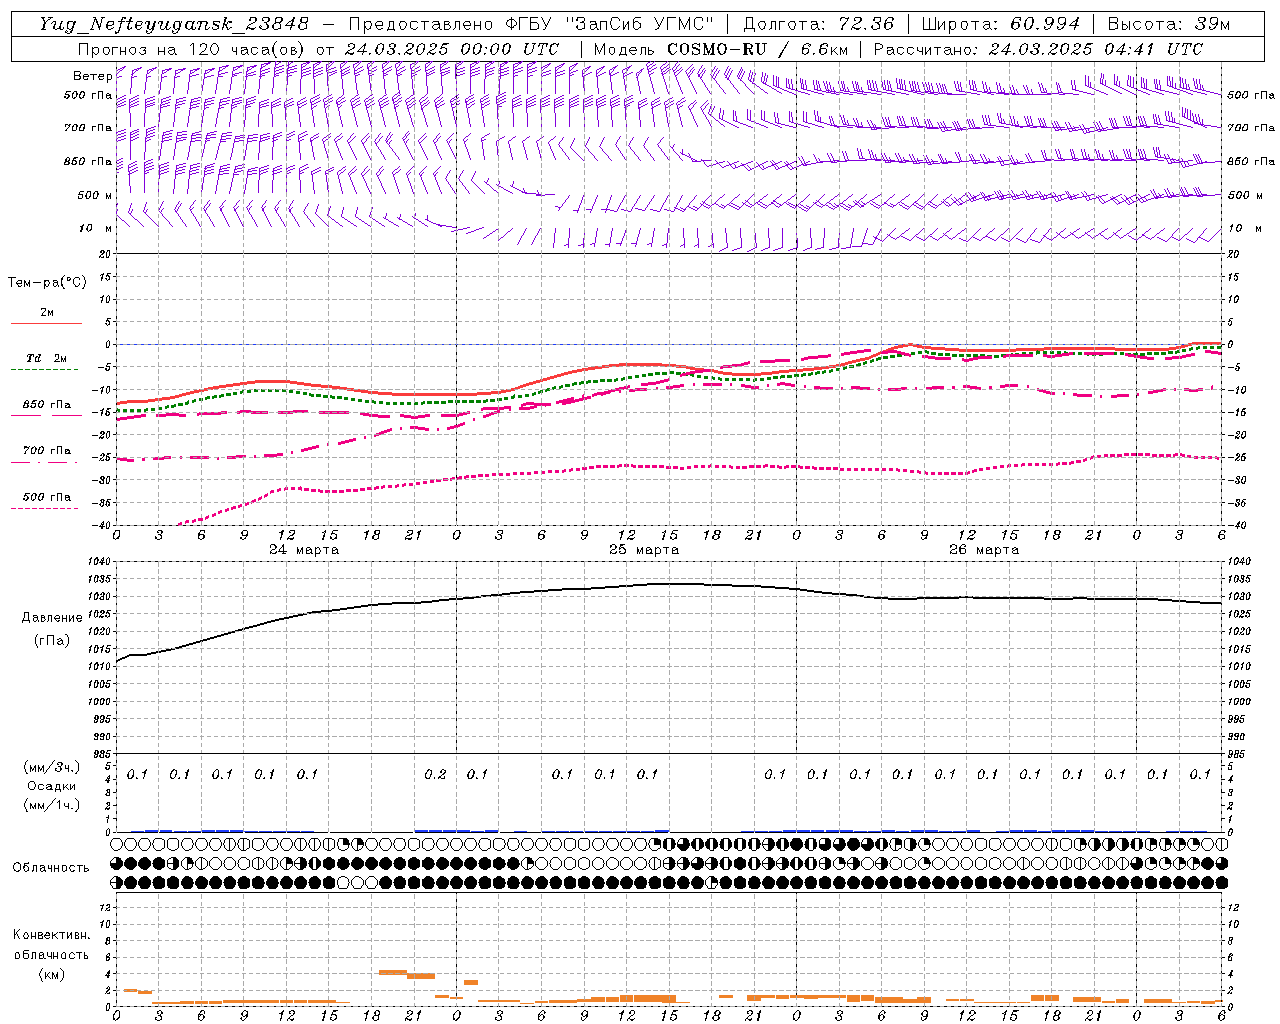This screenshot has width=1280, height=1024.
Task: Click the station title Yug_Nefteyugansk_23848
Action: 174,24
